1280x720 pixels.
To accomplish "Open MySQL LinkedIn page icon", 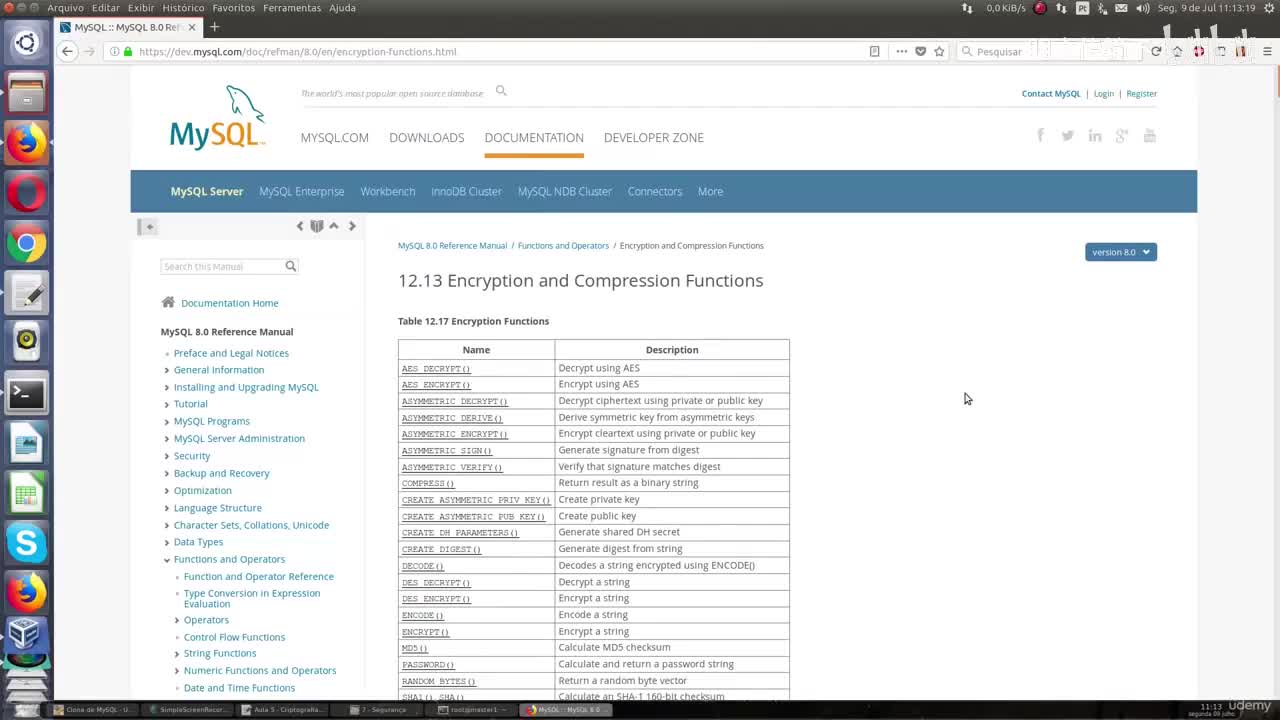I will [x=1095, y=136].
